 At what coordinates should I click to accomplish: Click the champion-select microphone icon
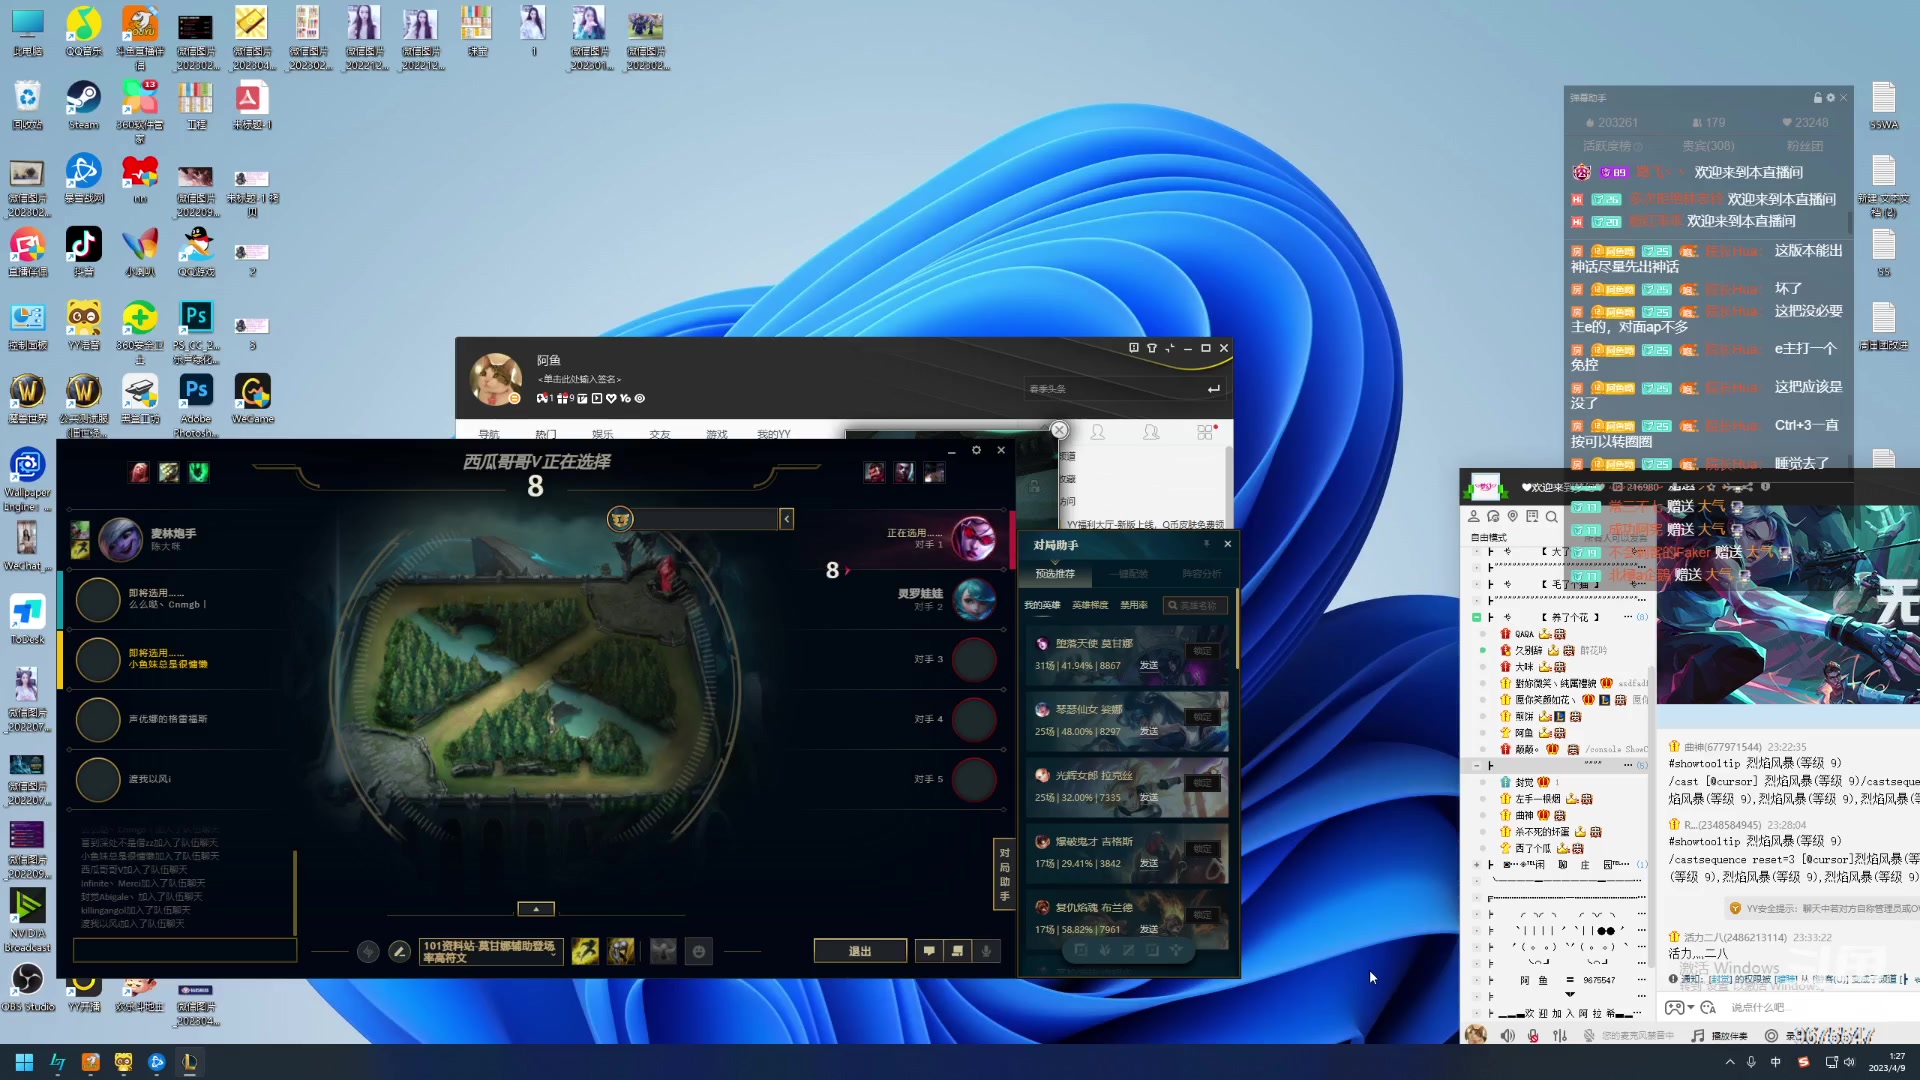coord(986,951)
